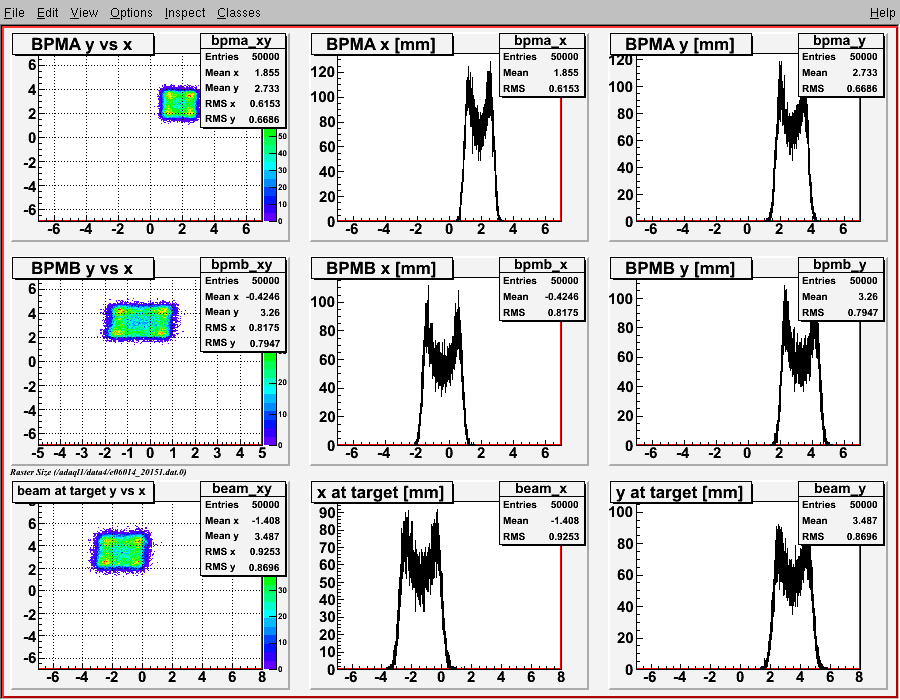Open the File menu
Image resolution: width=900 pixels, height=700 pixels.
tap(14, 13)
